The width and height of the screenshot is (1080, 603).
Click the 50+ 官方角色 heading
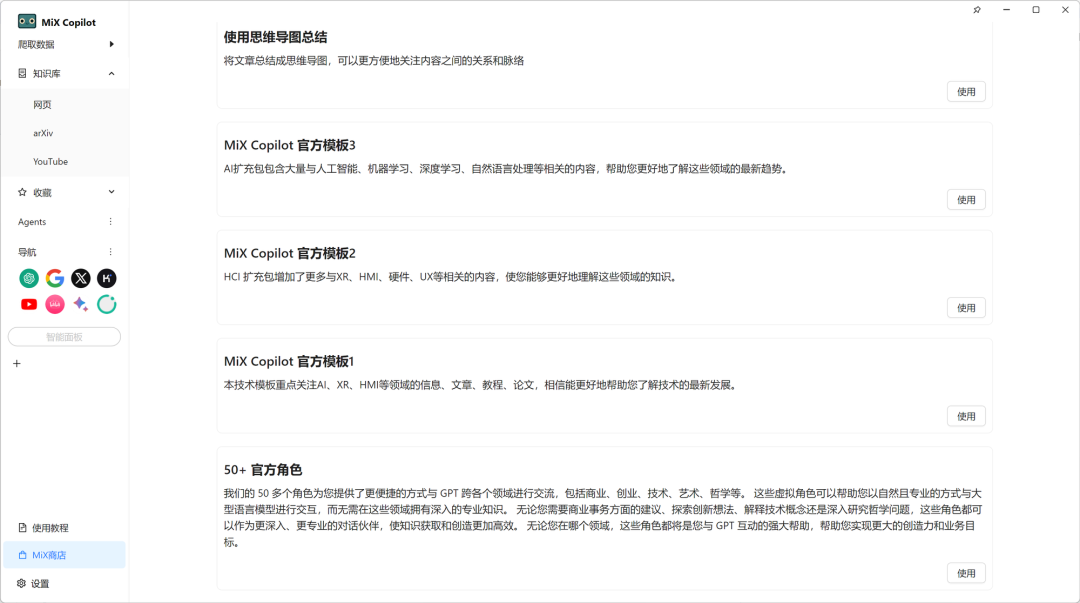[x=263, y=470]
